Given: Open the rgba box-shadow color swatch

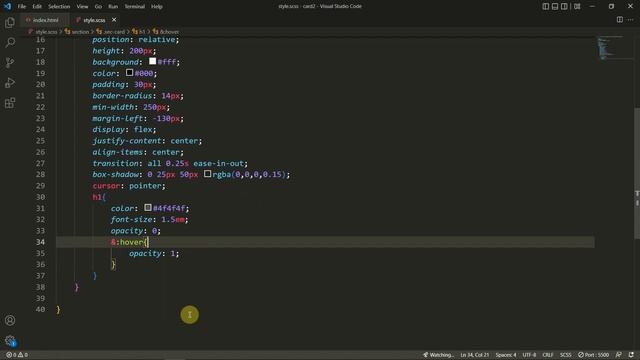Looking at the screenshot, I should 207,174.
